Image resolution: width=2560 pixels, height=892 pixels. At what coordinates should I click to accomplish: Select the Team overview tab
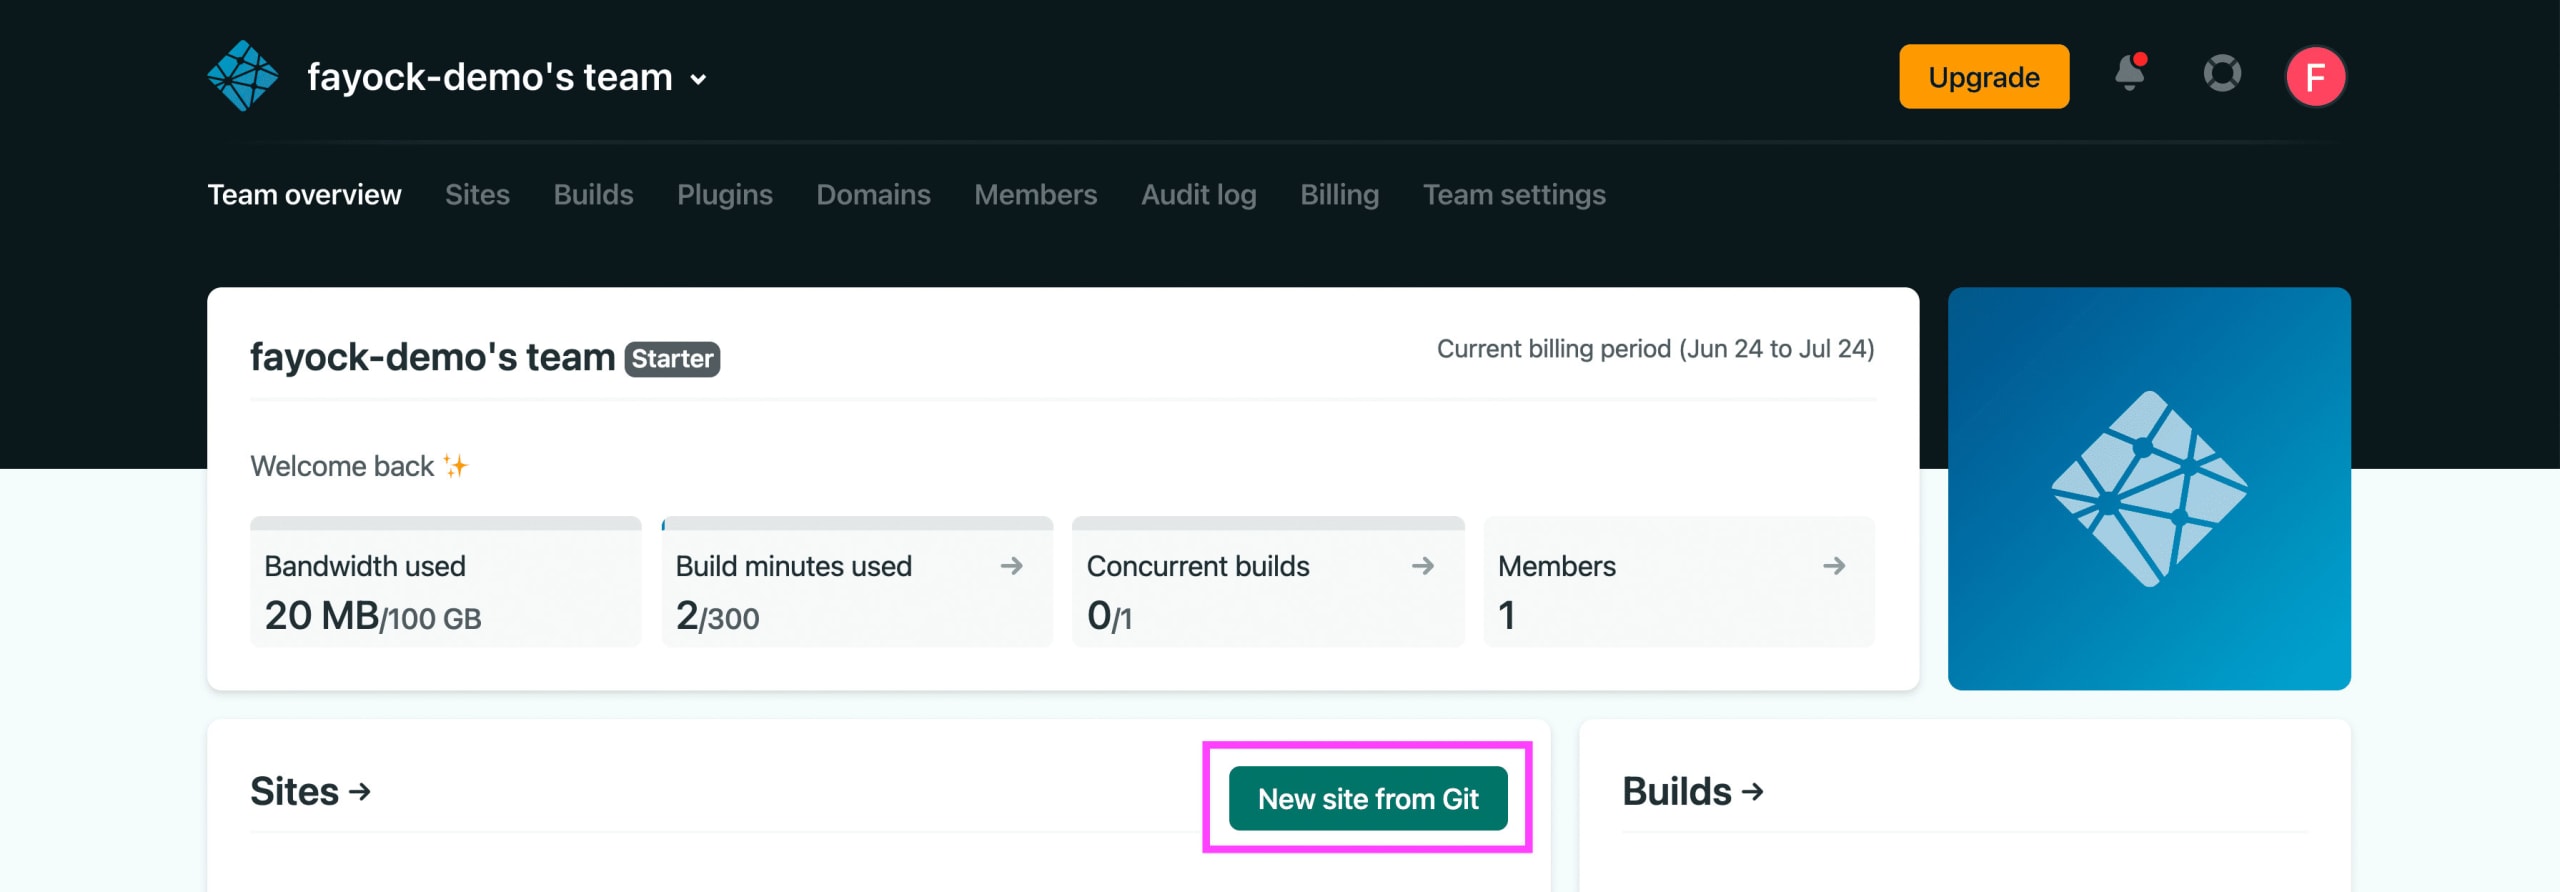coord(304,194)
